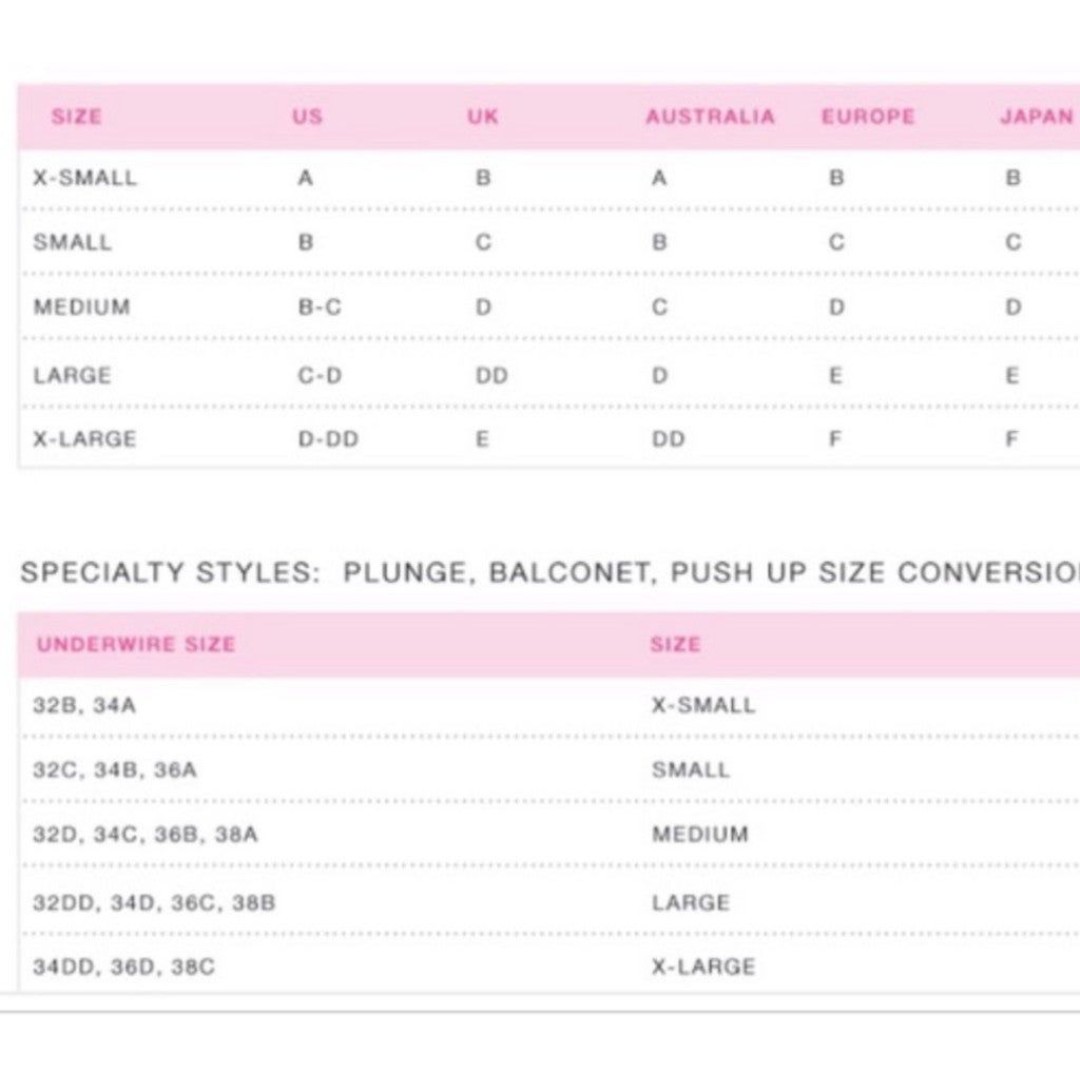Select the 32B, 34A underwire entry

click(85, 706)
